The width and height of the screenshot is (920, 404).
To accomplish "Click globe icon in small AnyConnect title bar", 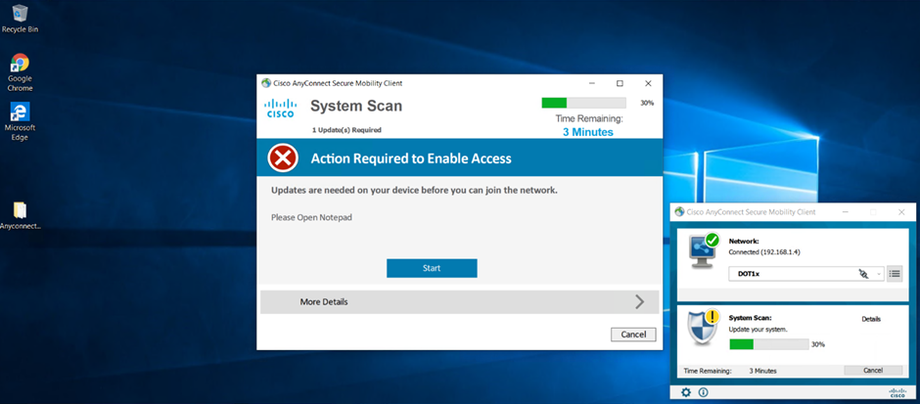I will coord(679,212).
